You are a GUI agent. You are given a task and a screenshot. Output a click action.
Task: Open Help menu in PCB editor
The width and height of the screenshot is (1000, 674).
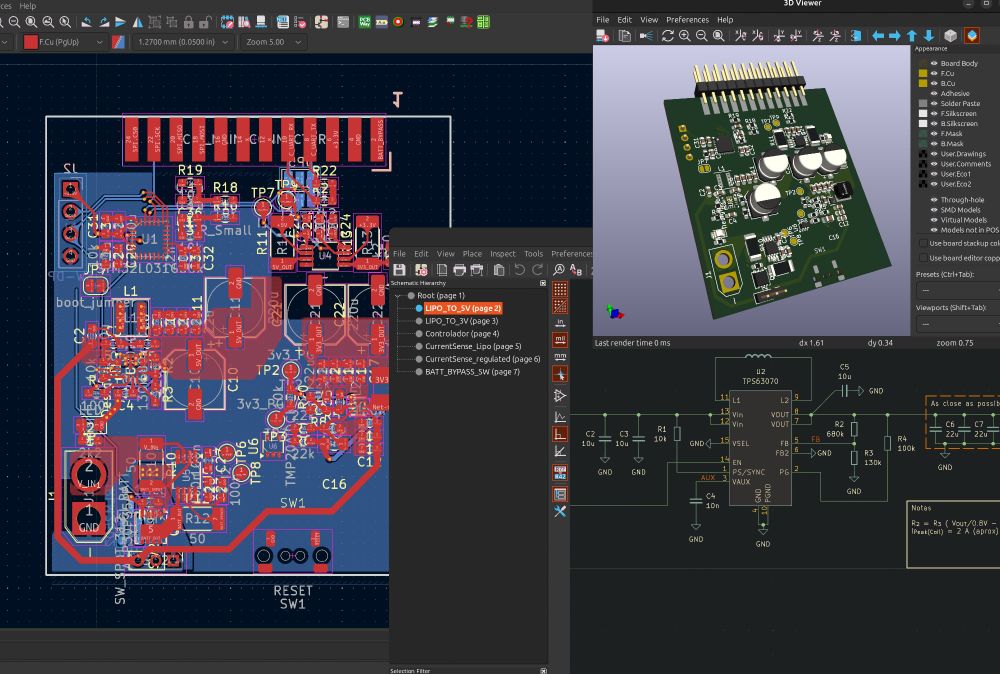(27, 6)
